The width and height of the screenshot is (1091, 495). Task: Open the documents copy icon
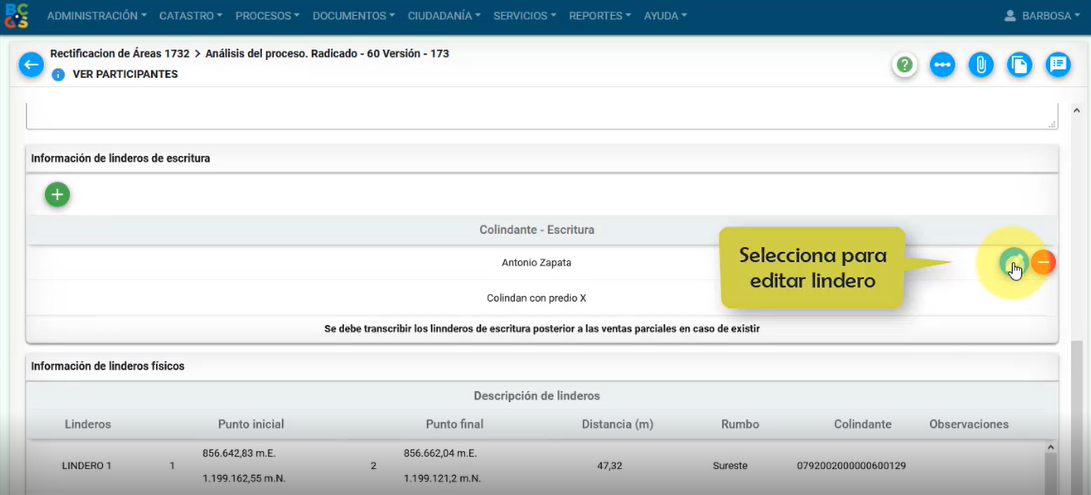click(x=1019, y=65)
